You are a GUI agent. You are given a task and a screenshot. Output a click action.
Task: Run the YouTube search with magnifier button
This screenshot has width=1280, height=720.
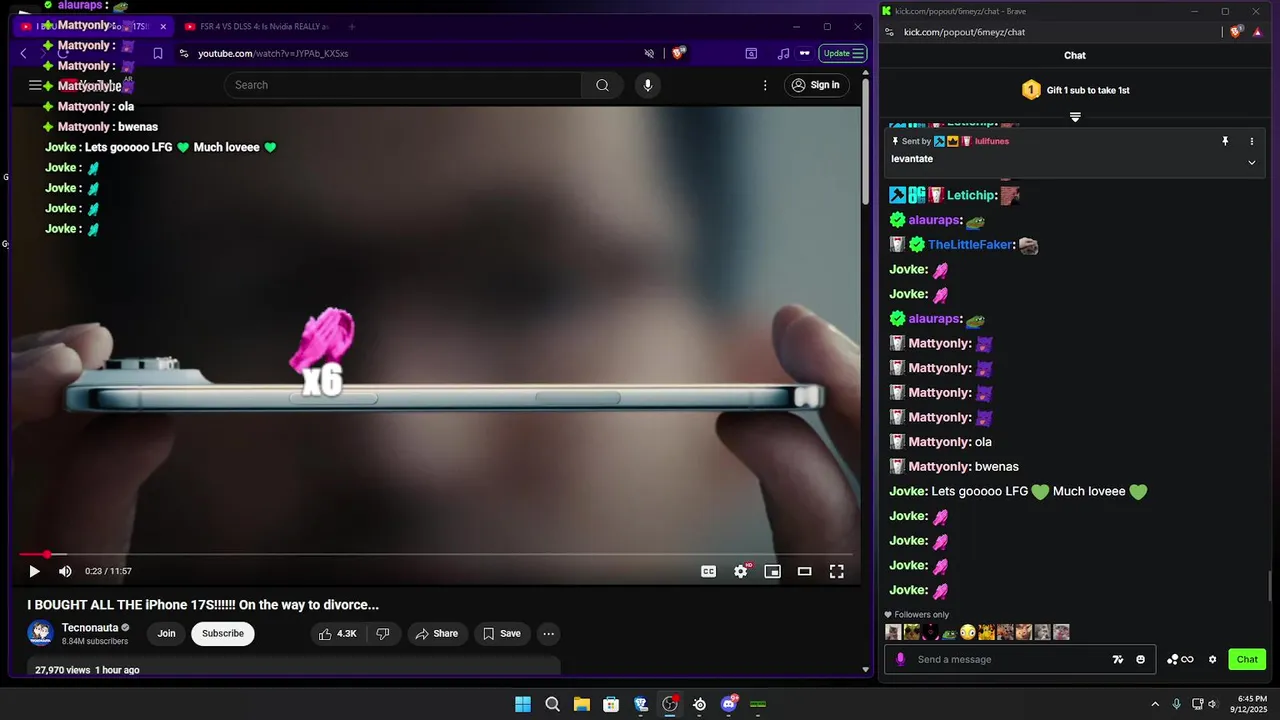point(602,85)
